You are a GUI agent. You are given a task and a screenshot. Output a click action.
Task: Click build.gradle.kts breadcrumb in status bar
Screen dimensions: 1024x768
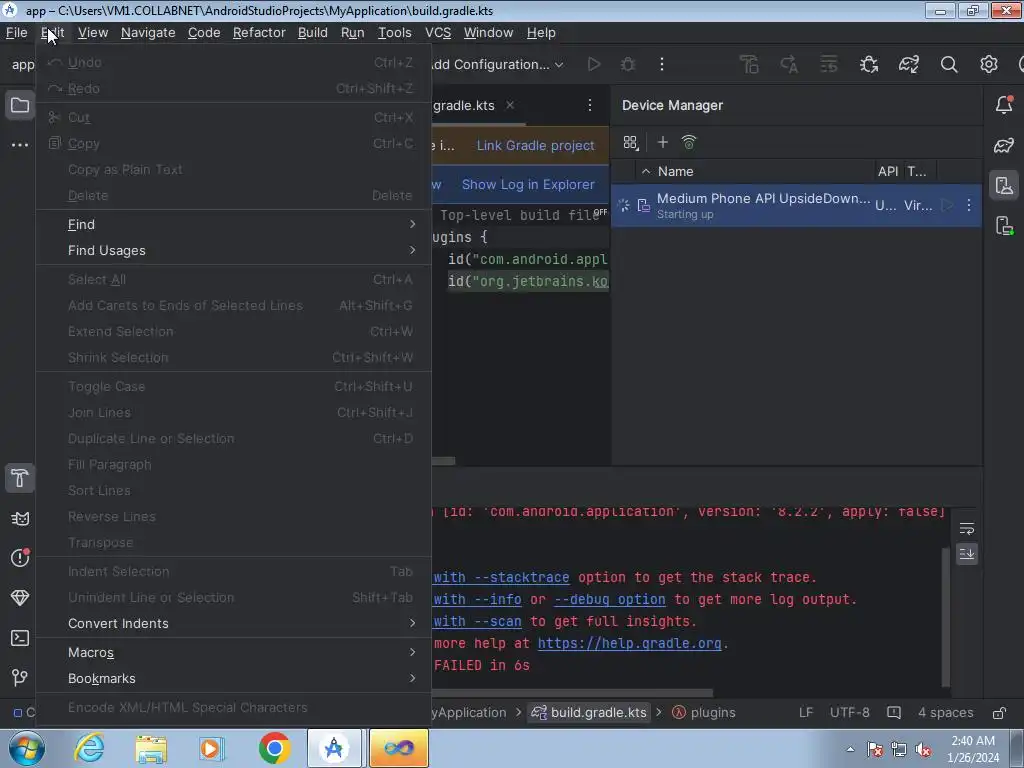tap(590, 712)
